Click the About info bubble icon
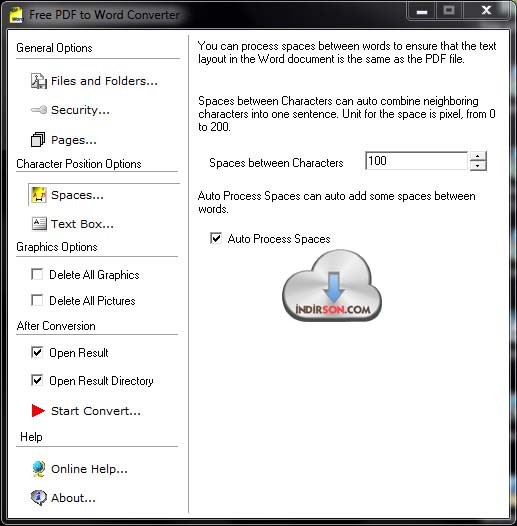 (39, 497)
